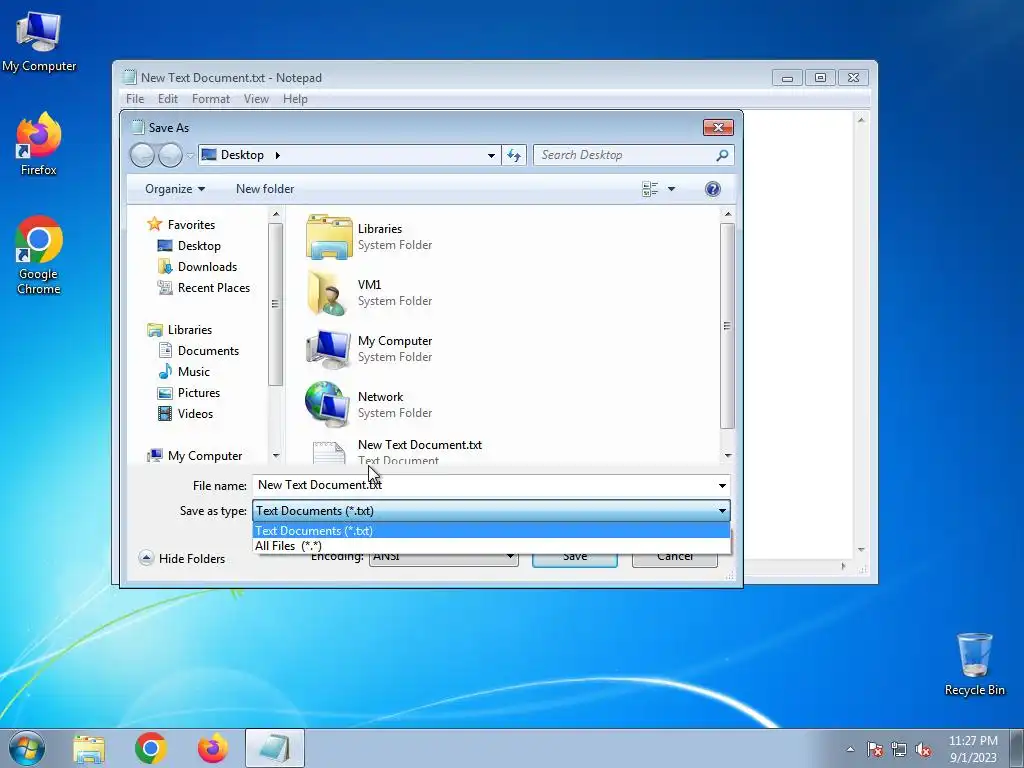1024x768 pixels.
Task: Open the Notepad Help menu
Action: point(295,99)
